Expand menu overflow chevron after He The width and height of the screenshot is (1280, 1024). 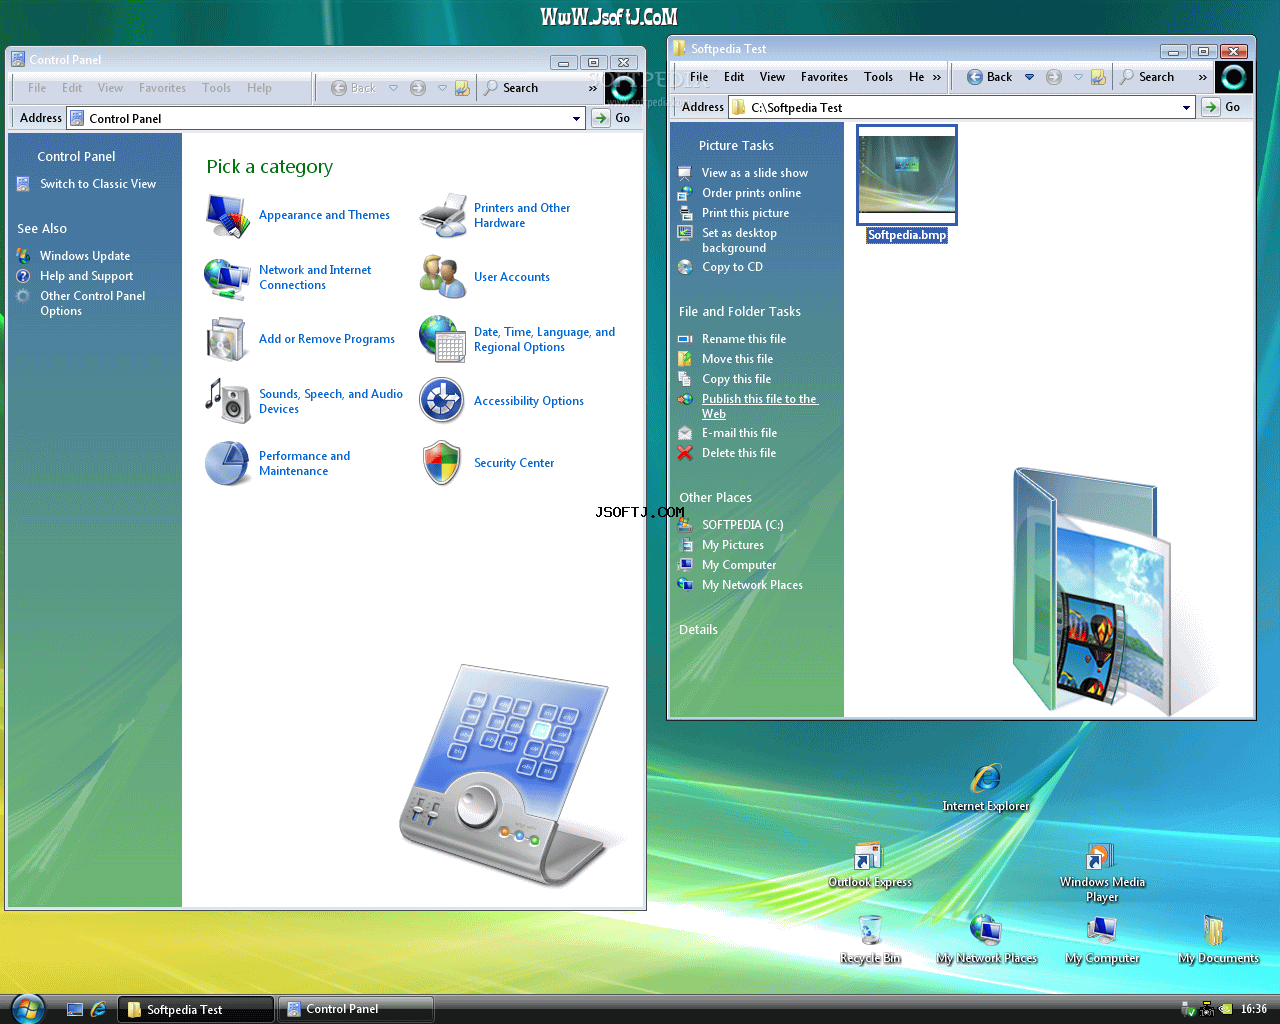point(937,77)
